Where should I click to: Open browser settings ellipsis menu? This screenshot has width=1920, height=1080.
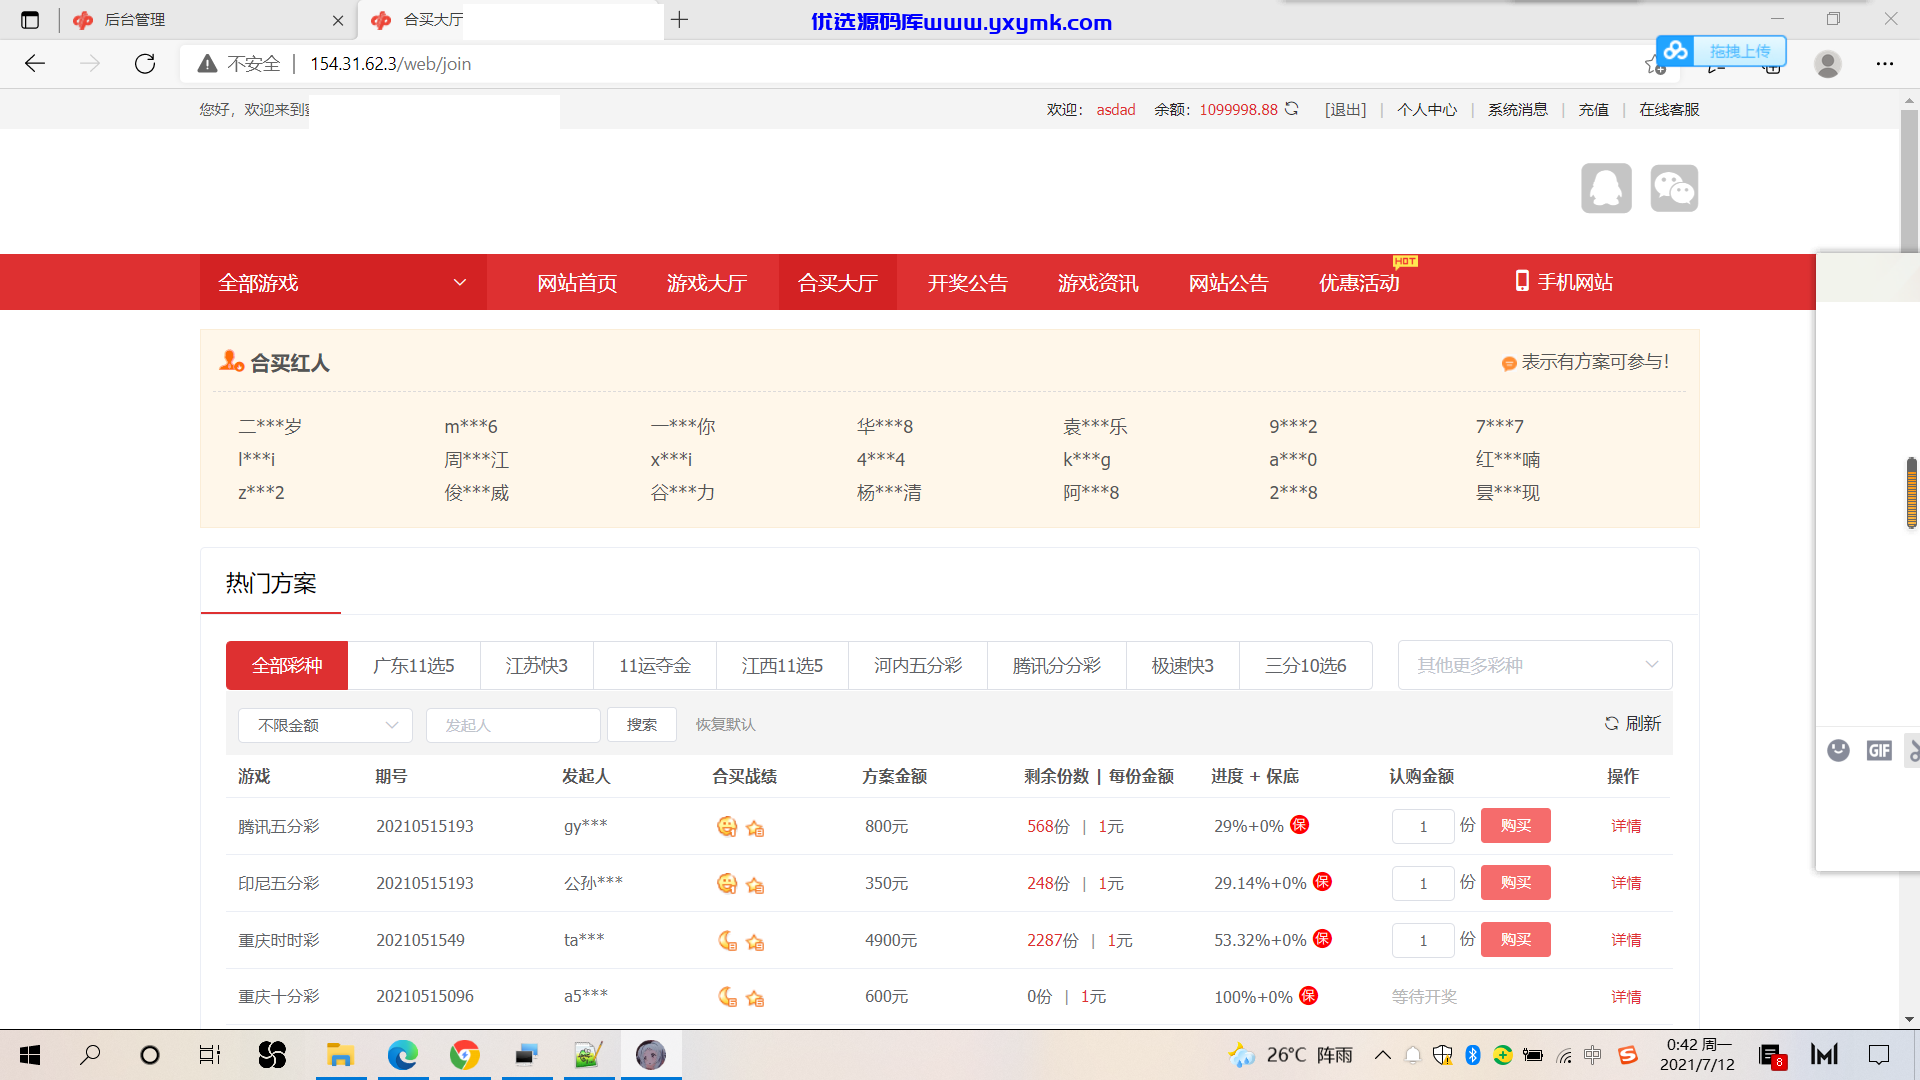1885,64
